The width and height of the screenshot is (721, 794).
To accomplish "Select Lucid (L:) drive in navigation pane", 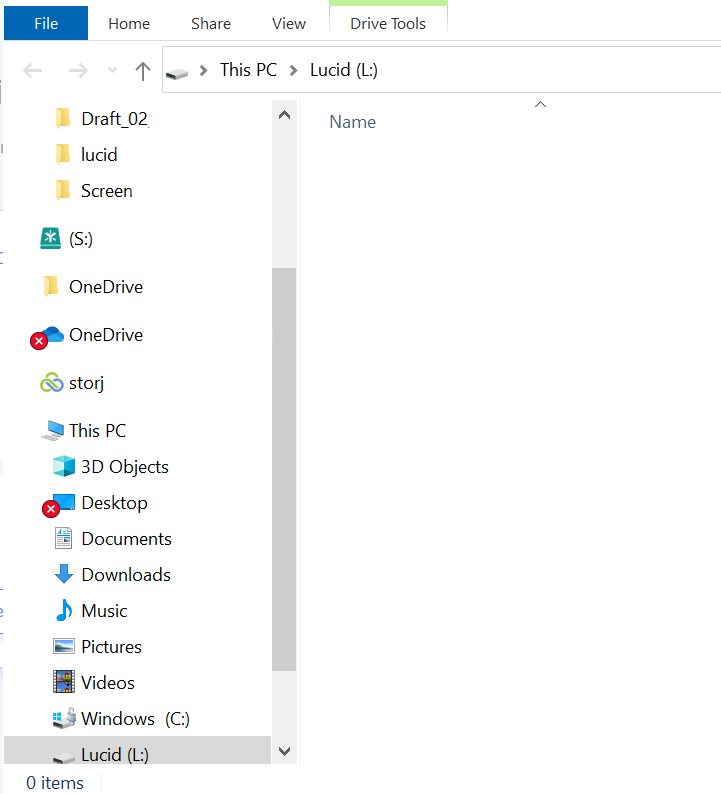I will click(x=137, y=750).
